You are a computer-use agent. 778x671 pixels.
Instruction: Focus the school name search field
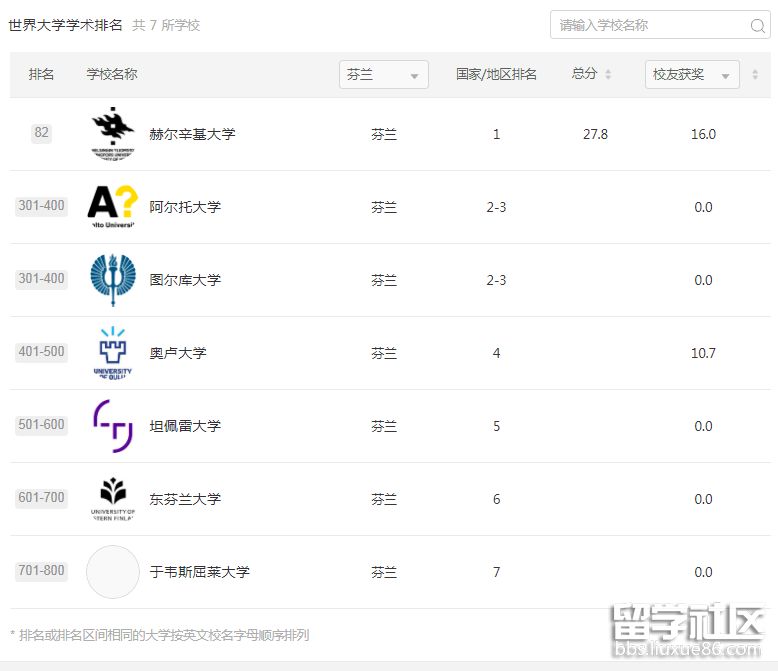(x=660, y=25)
